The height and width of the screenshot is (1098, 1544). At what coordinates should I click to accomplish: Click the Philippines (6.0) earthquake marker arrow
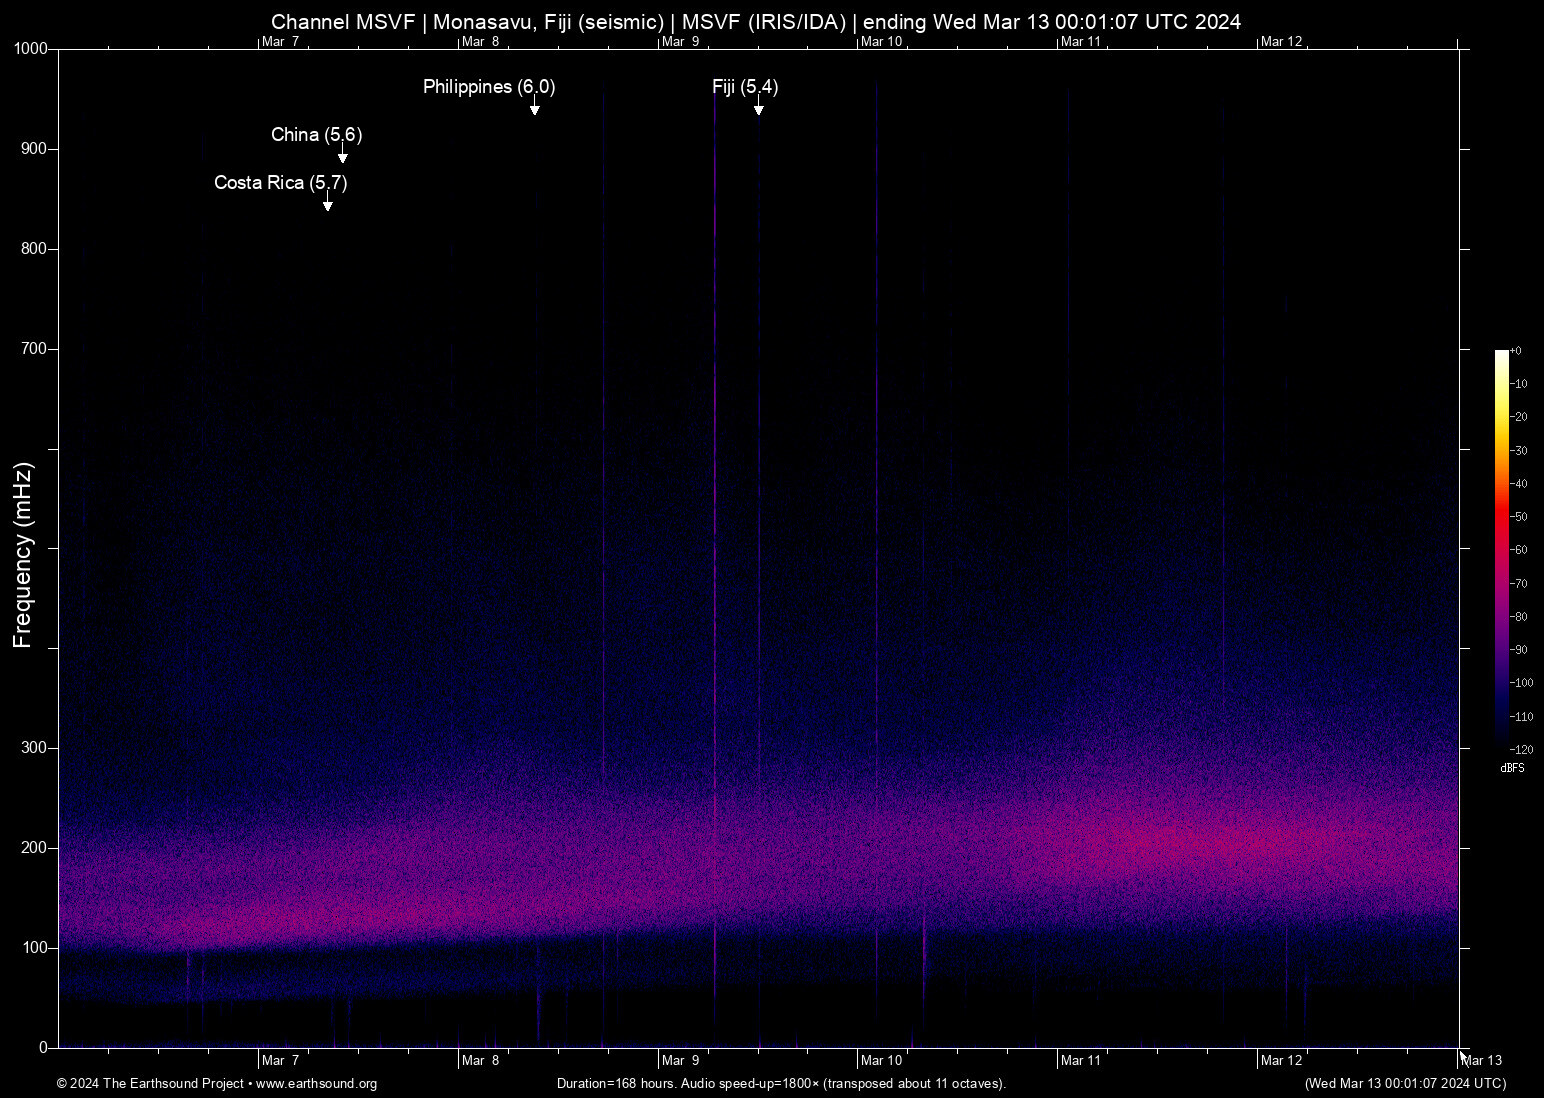[x=536, y=108]
